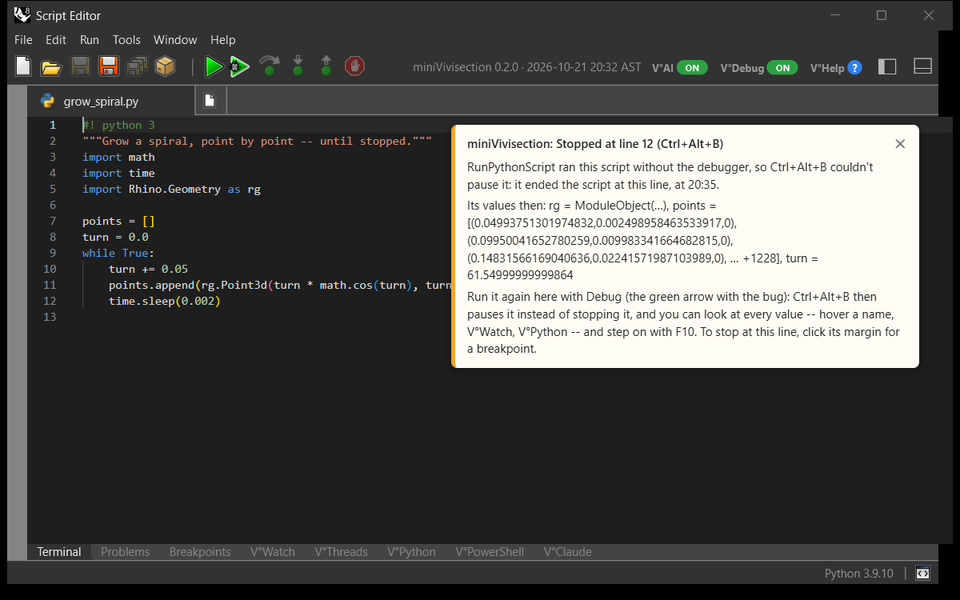Open the V°Threads tab
Viewport: 960px width, 600px height.
tap(341, 552)
